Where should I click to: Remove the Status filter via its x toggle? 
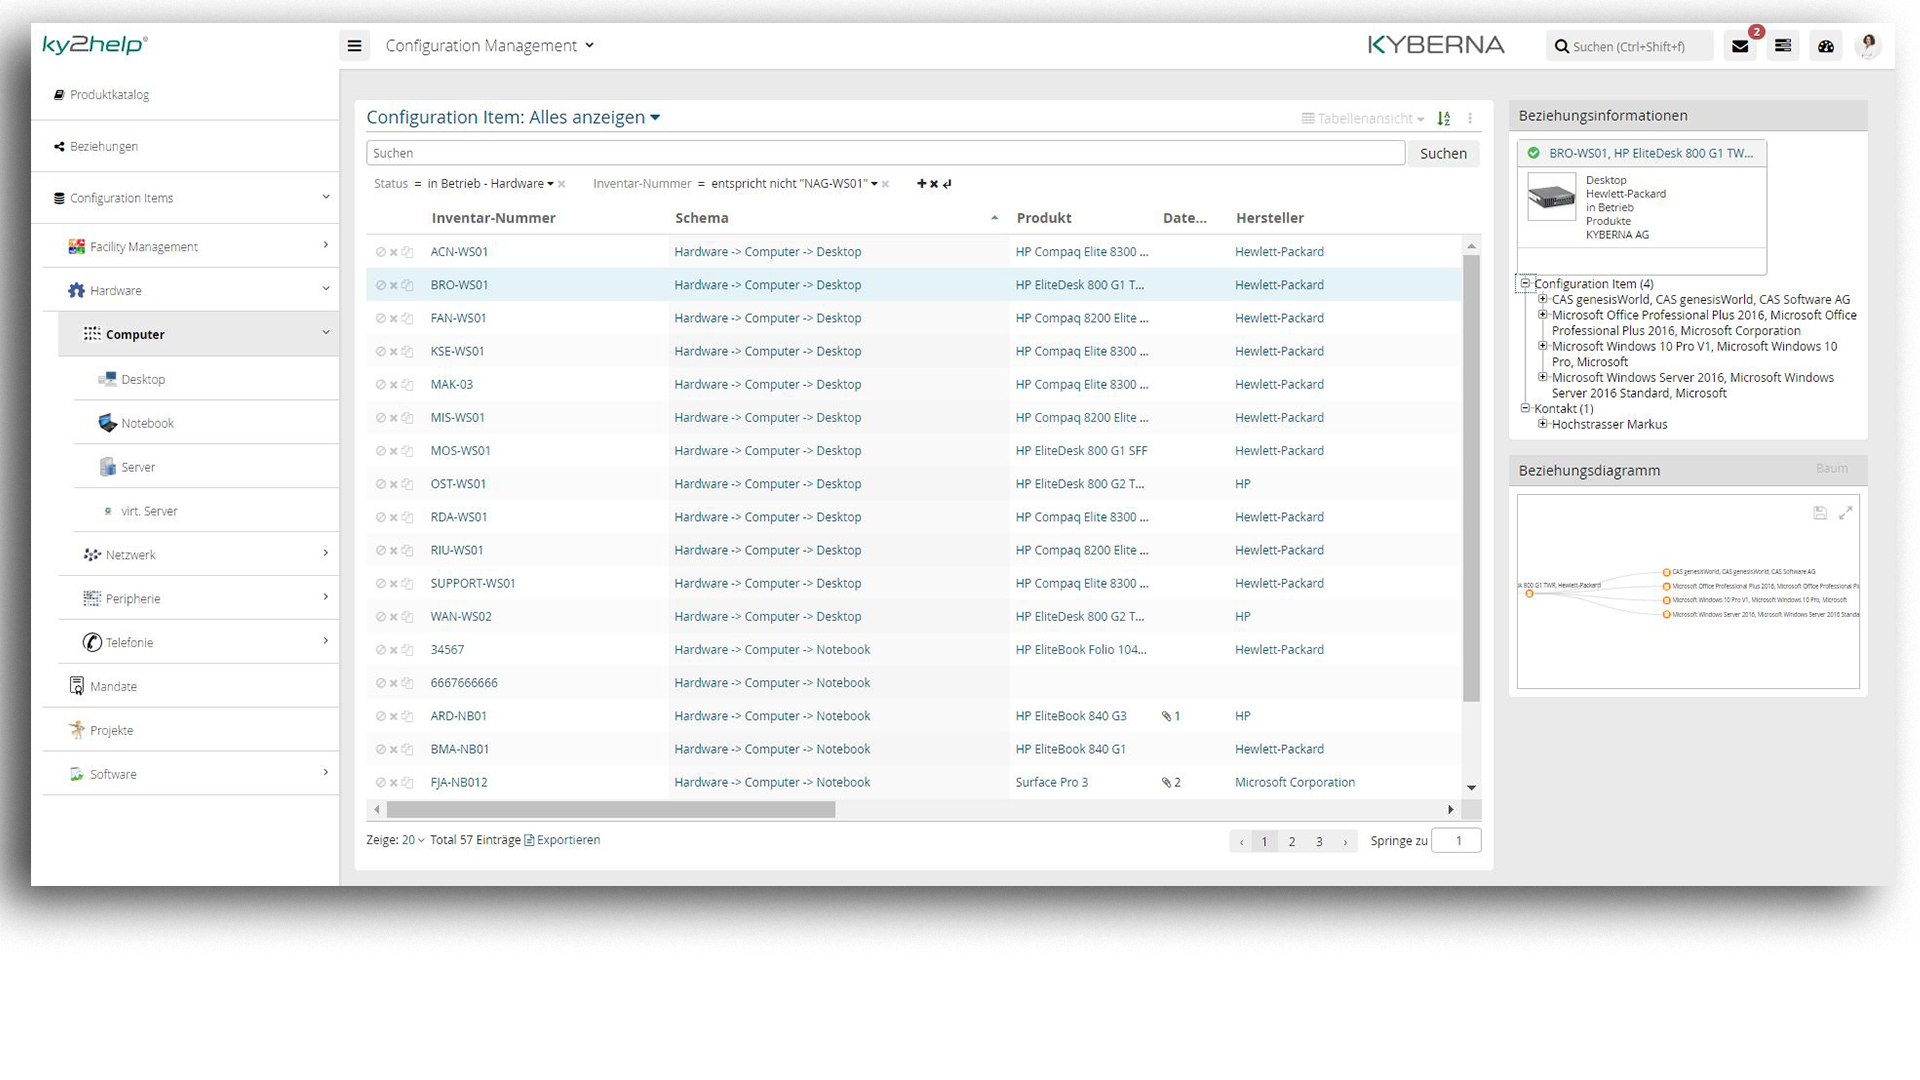[562, 184]
